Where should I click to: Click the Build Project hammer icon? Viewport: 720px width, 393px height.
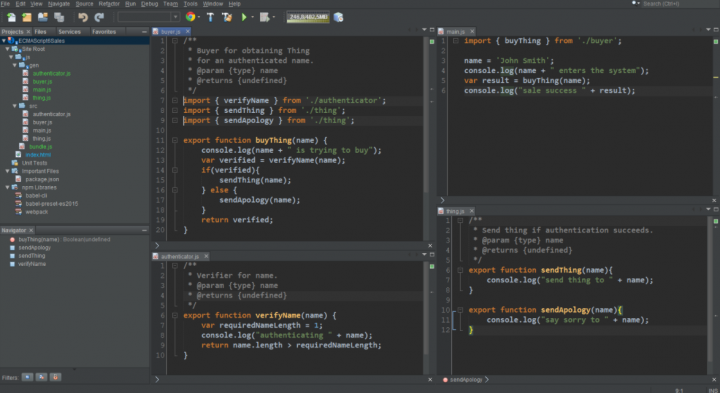[210, 17]
